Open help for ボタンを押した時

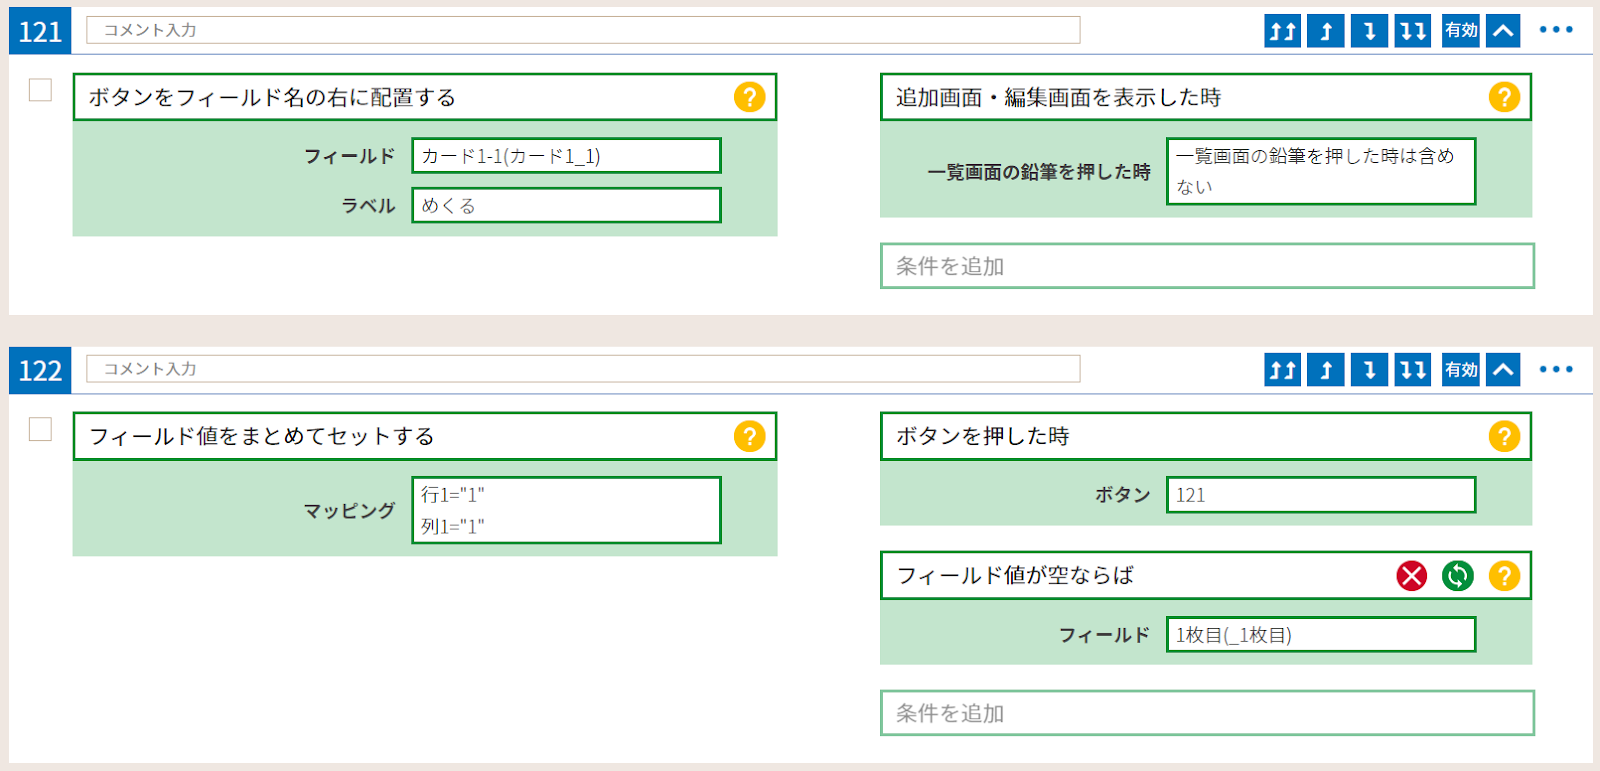1504,436
